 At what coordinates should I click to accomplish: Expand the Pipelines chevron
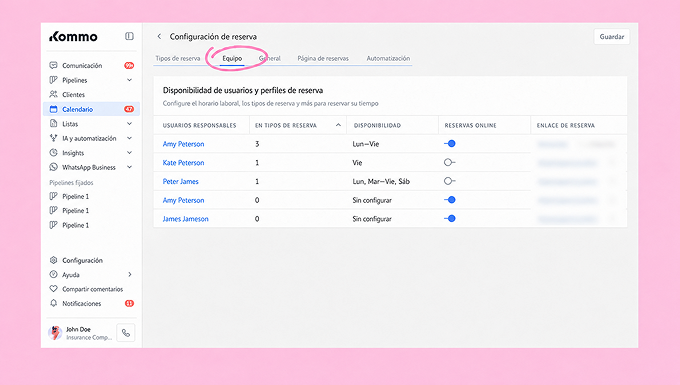point(129,80)
